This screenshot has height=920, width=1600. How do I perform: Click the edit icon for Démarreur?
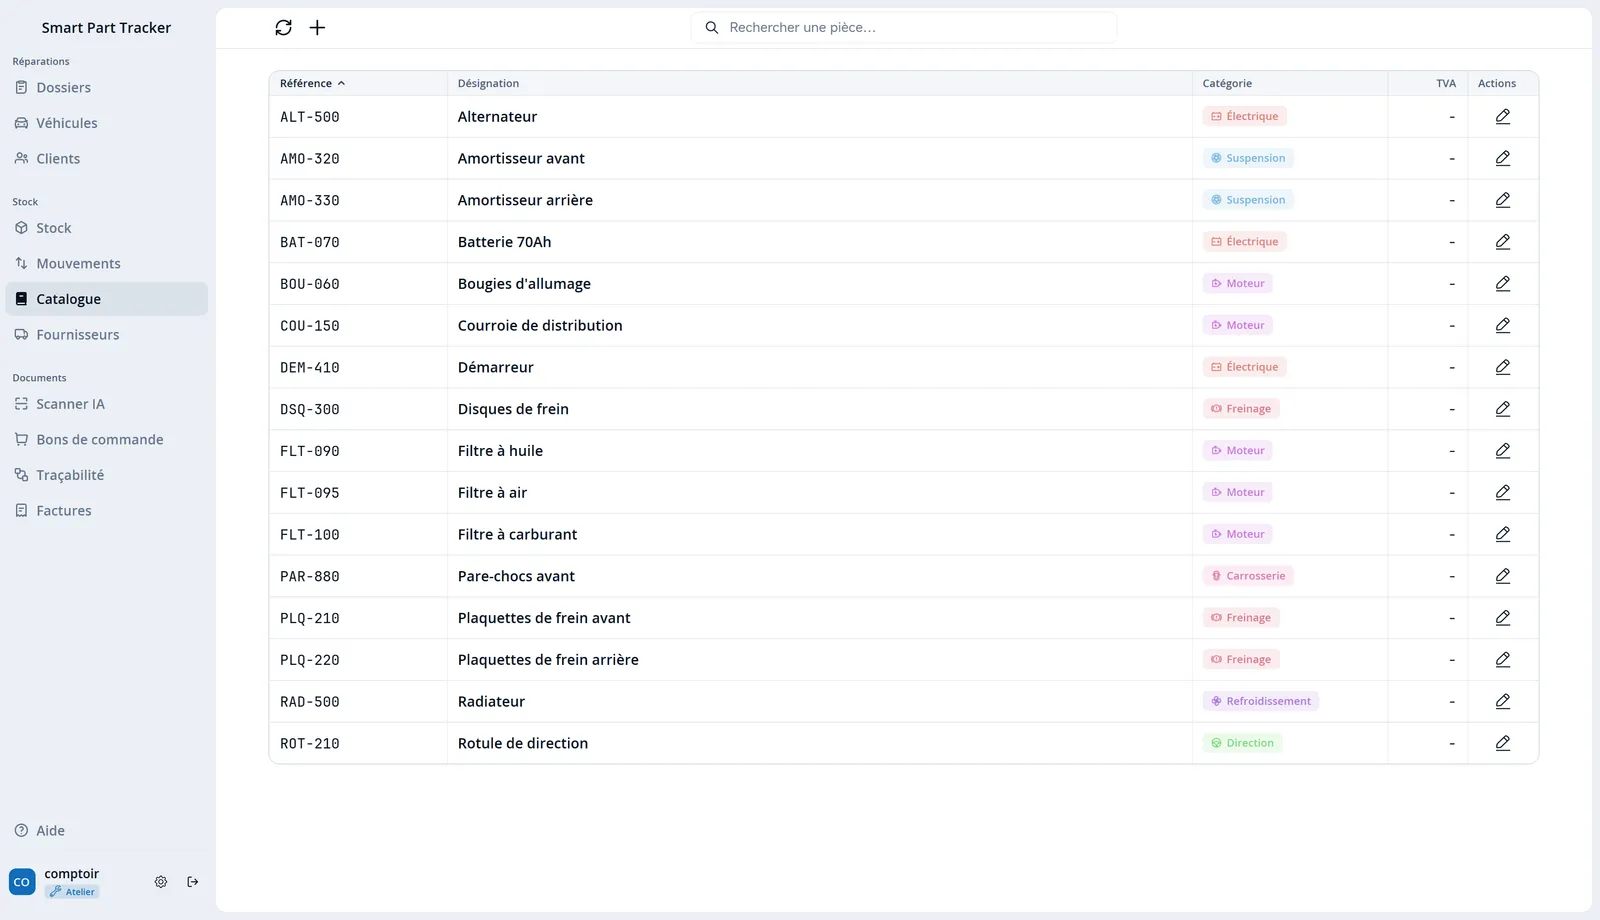point(1502,367)
